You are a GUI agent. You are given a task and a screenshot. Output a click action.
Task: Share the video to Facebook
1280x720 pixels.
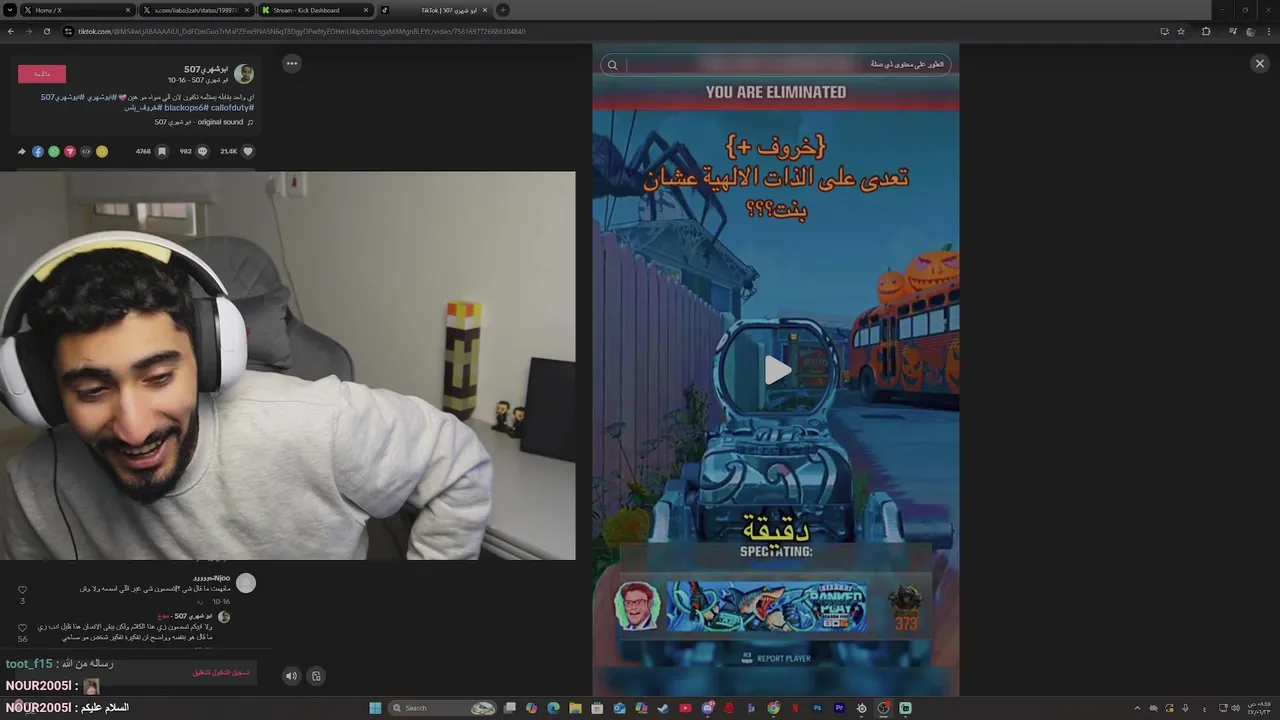(38, 151)
